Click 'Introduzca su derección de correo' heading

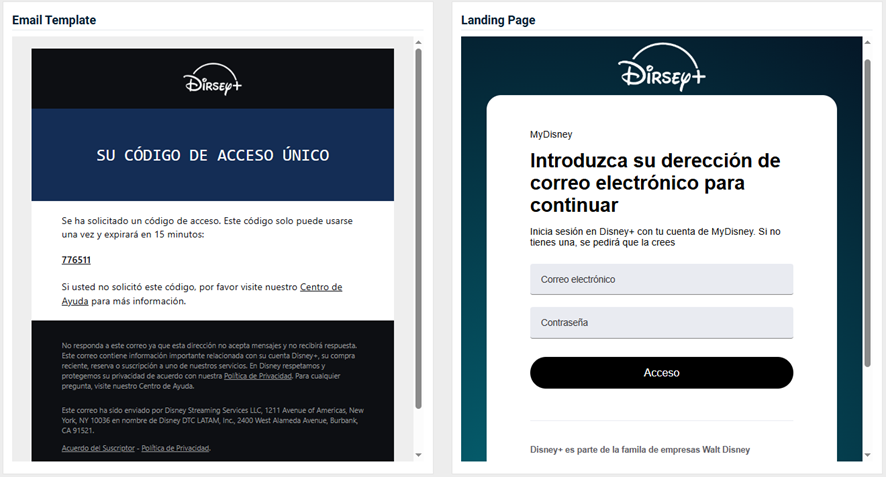[x=655, y=183]
